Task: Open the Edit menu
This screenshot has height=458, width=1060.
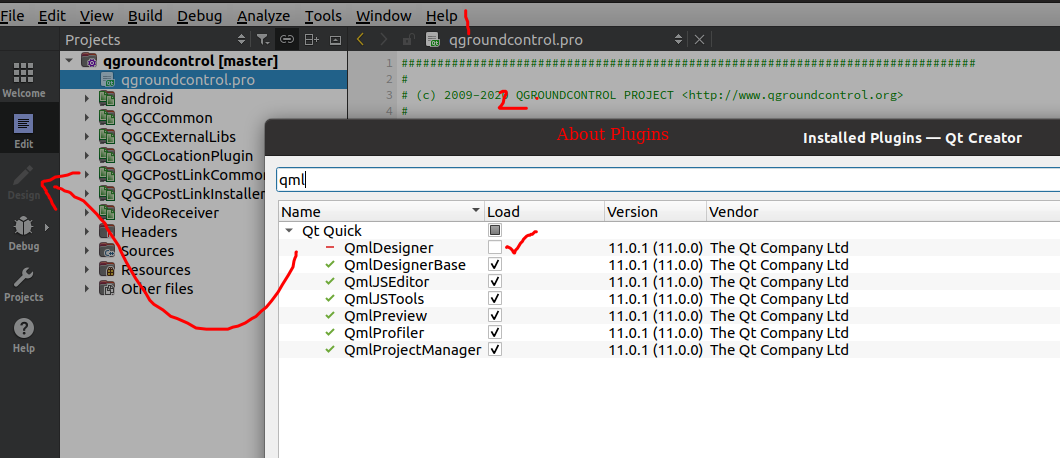Action: click(x=51, y=16)
